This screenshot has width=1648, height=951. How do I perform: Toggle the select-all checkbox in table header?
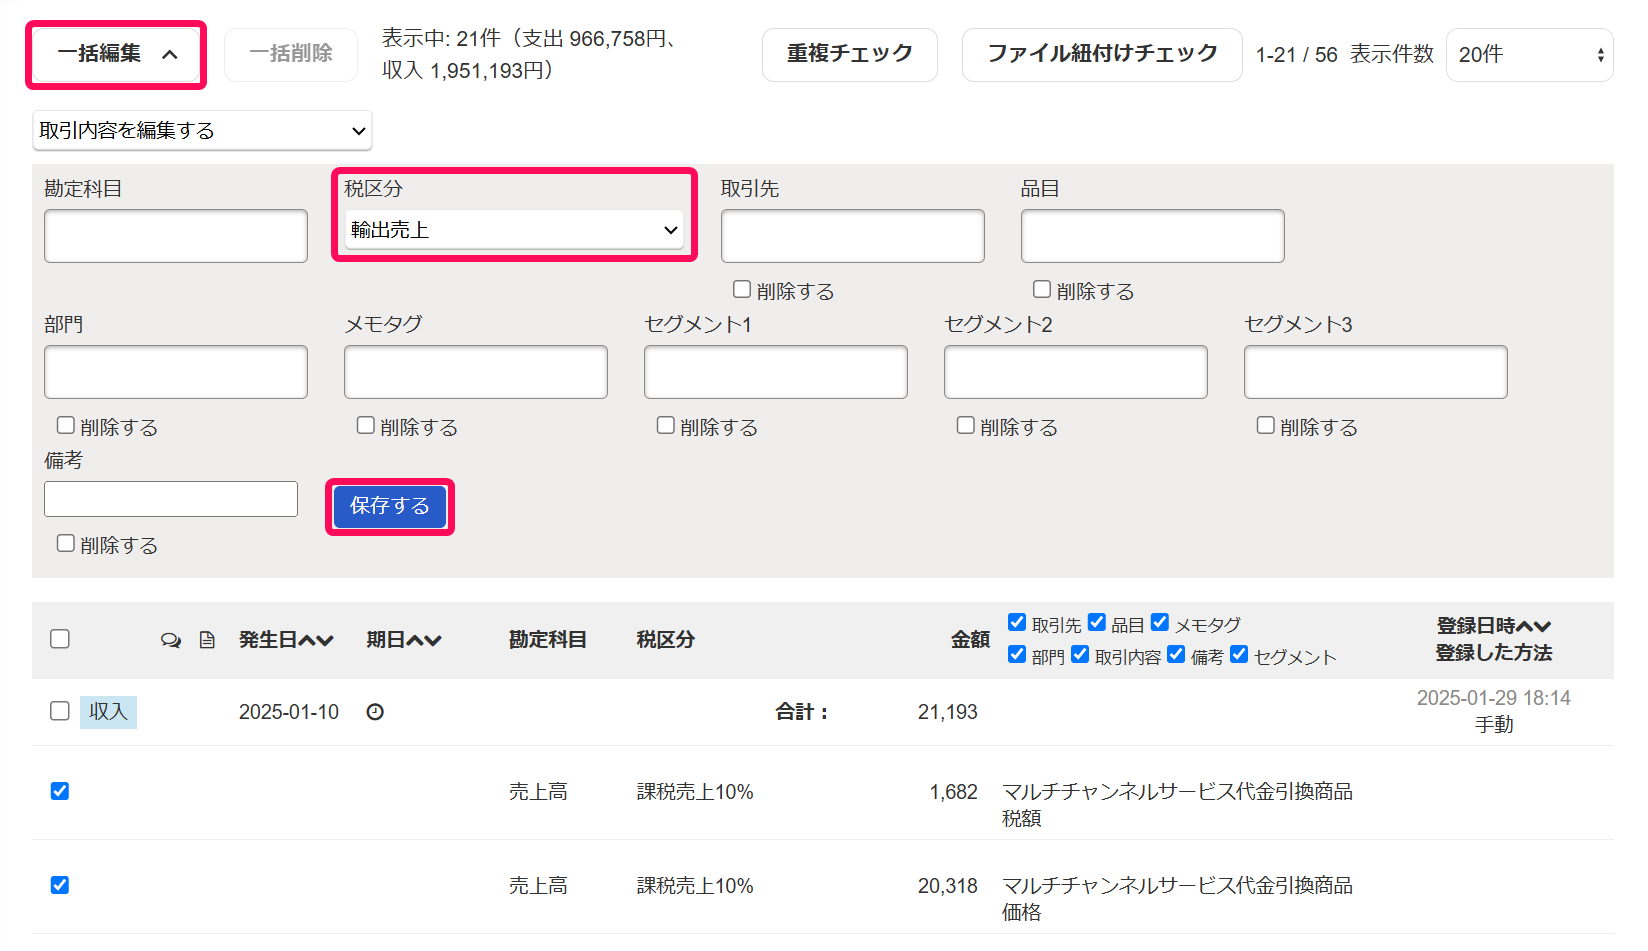pyautogui.click(x=60, y=639)
